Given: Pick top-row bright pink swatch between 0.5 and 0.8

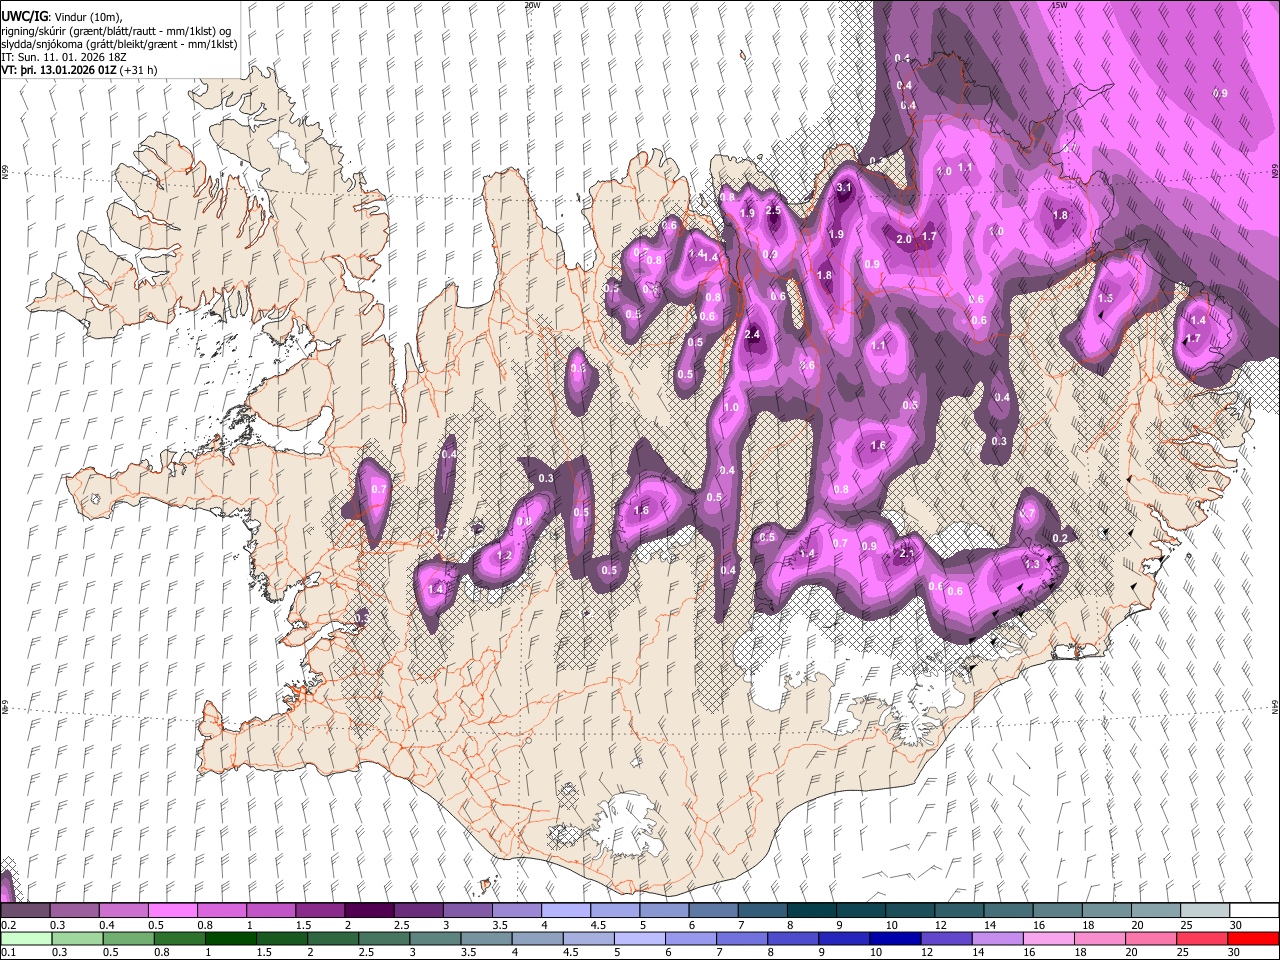Looking at the screenshot, I should 172,911.
